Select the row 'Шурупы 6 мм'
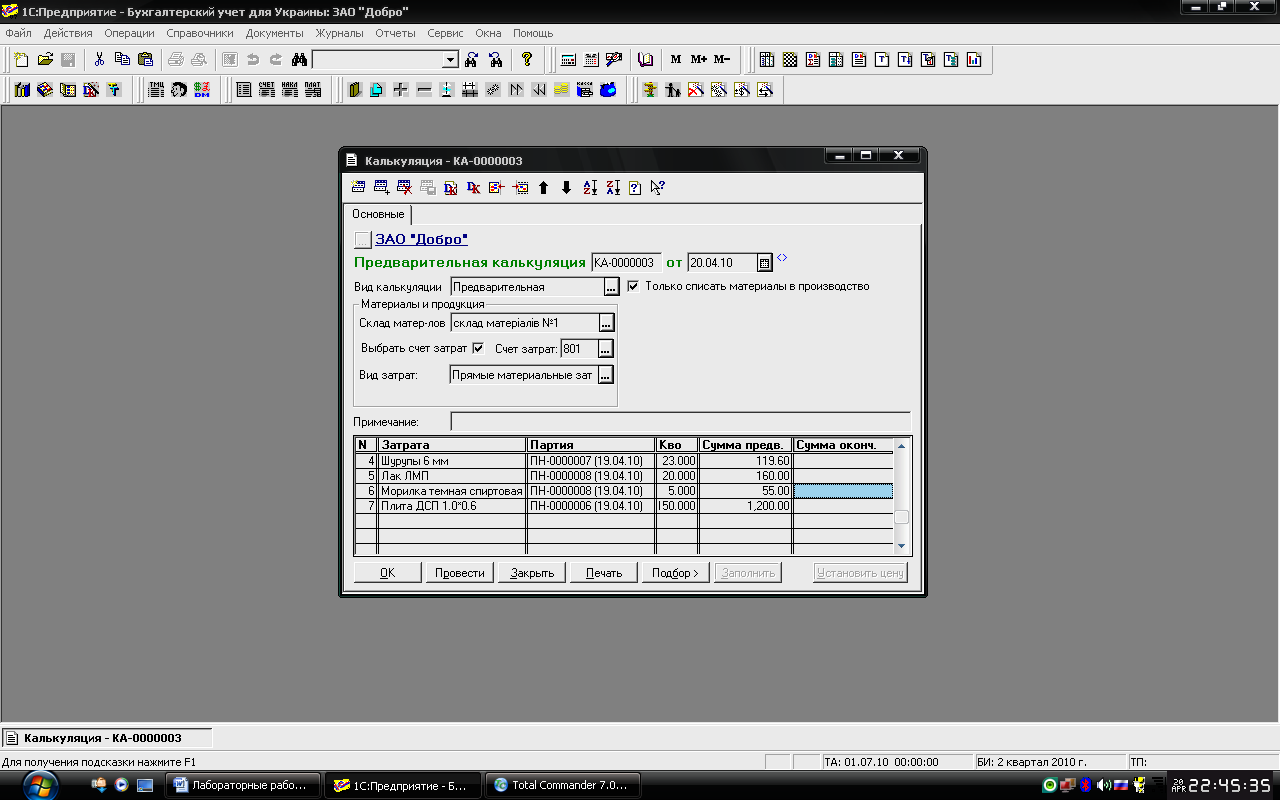 tap(624, 461)
